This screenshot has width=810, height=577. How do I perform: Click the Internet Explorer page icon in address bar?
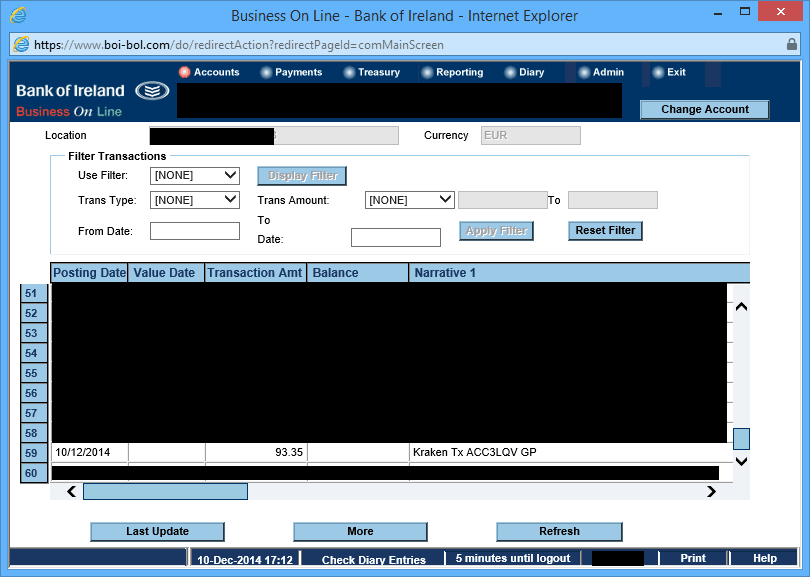pyautogui.click(x=21, y=44)
